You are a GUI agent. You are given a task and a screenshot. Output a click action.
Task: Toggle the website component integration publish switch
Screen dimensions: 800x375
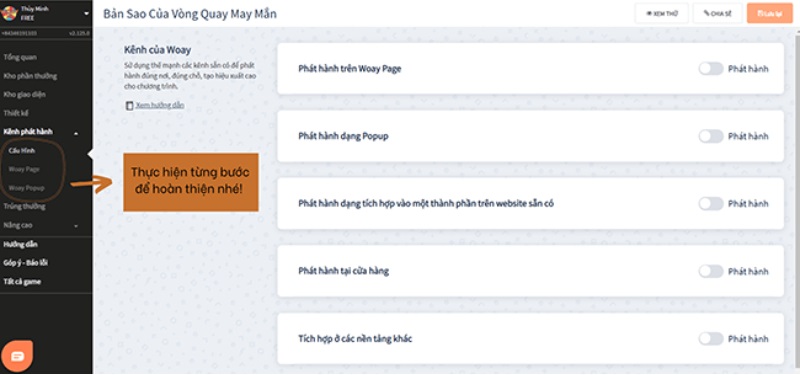tap(711, 204)
